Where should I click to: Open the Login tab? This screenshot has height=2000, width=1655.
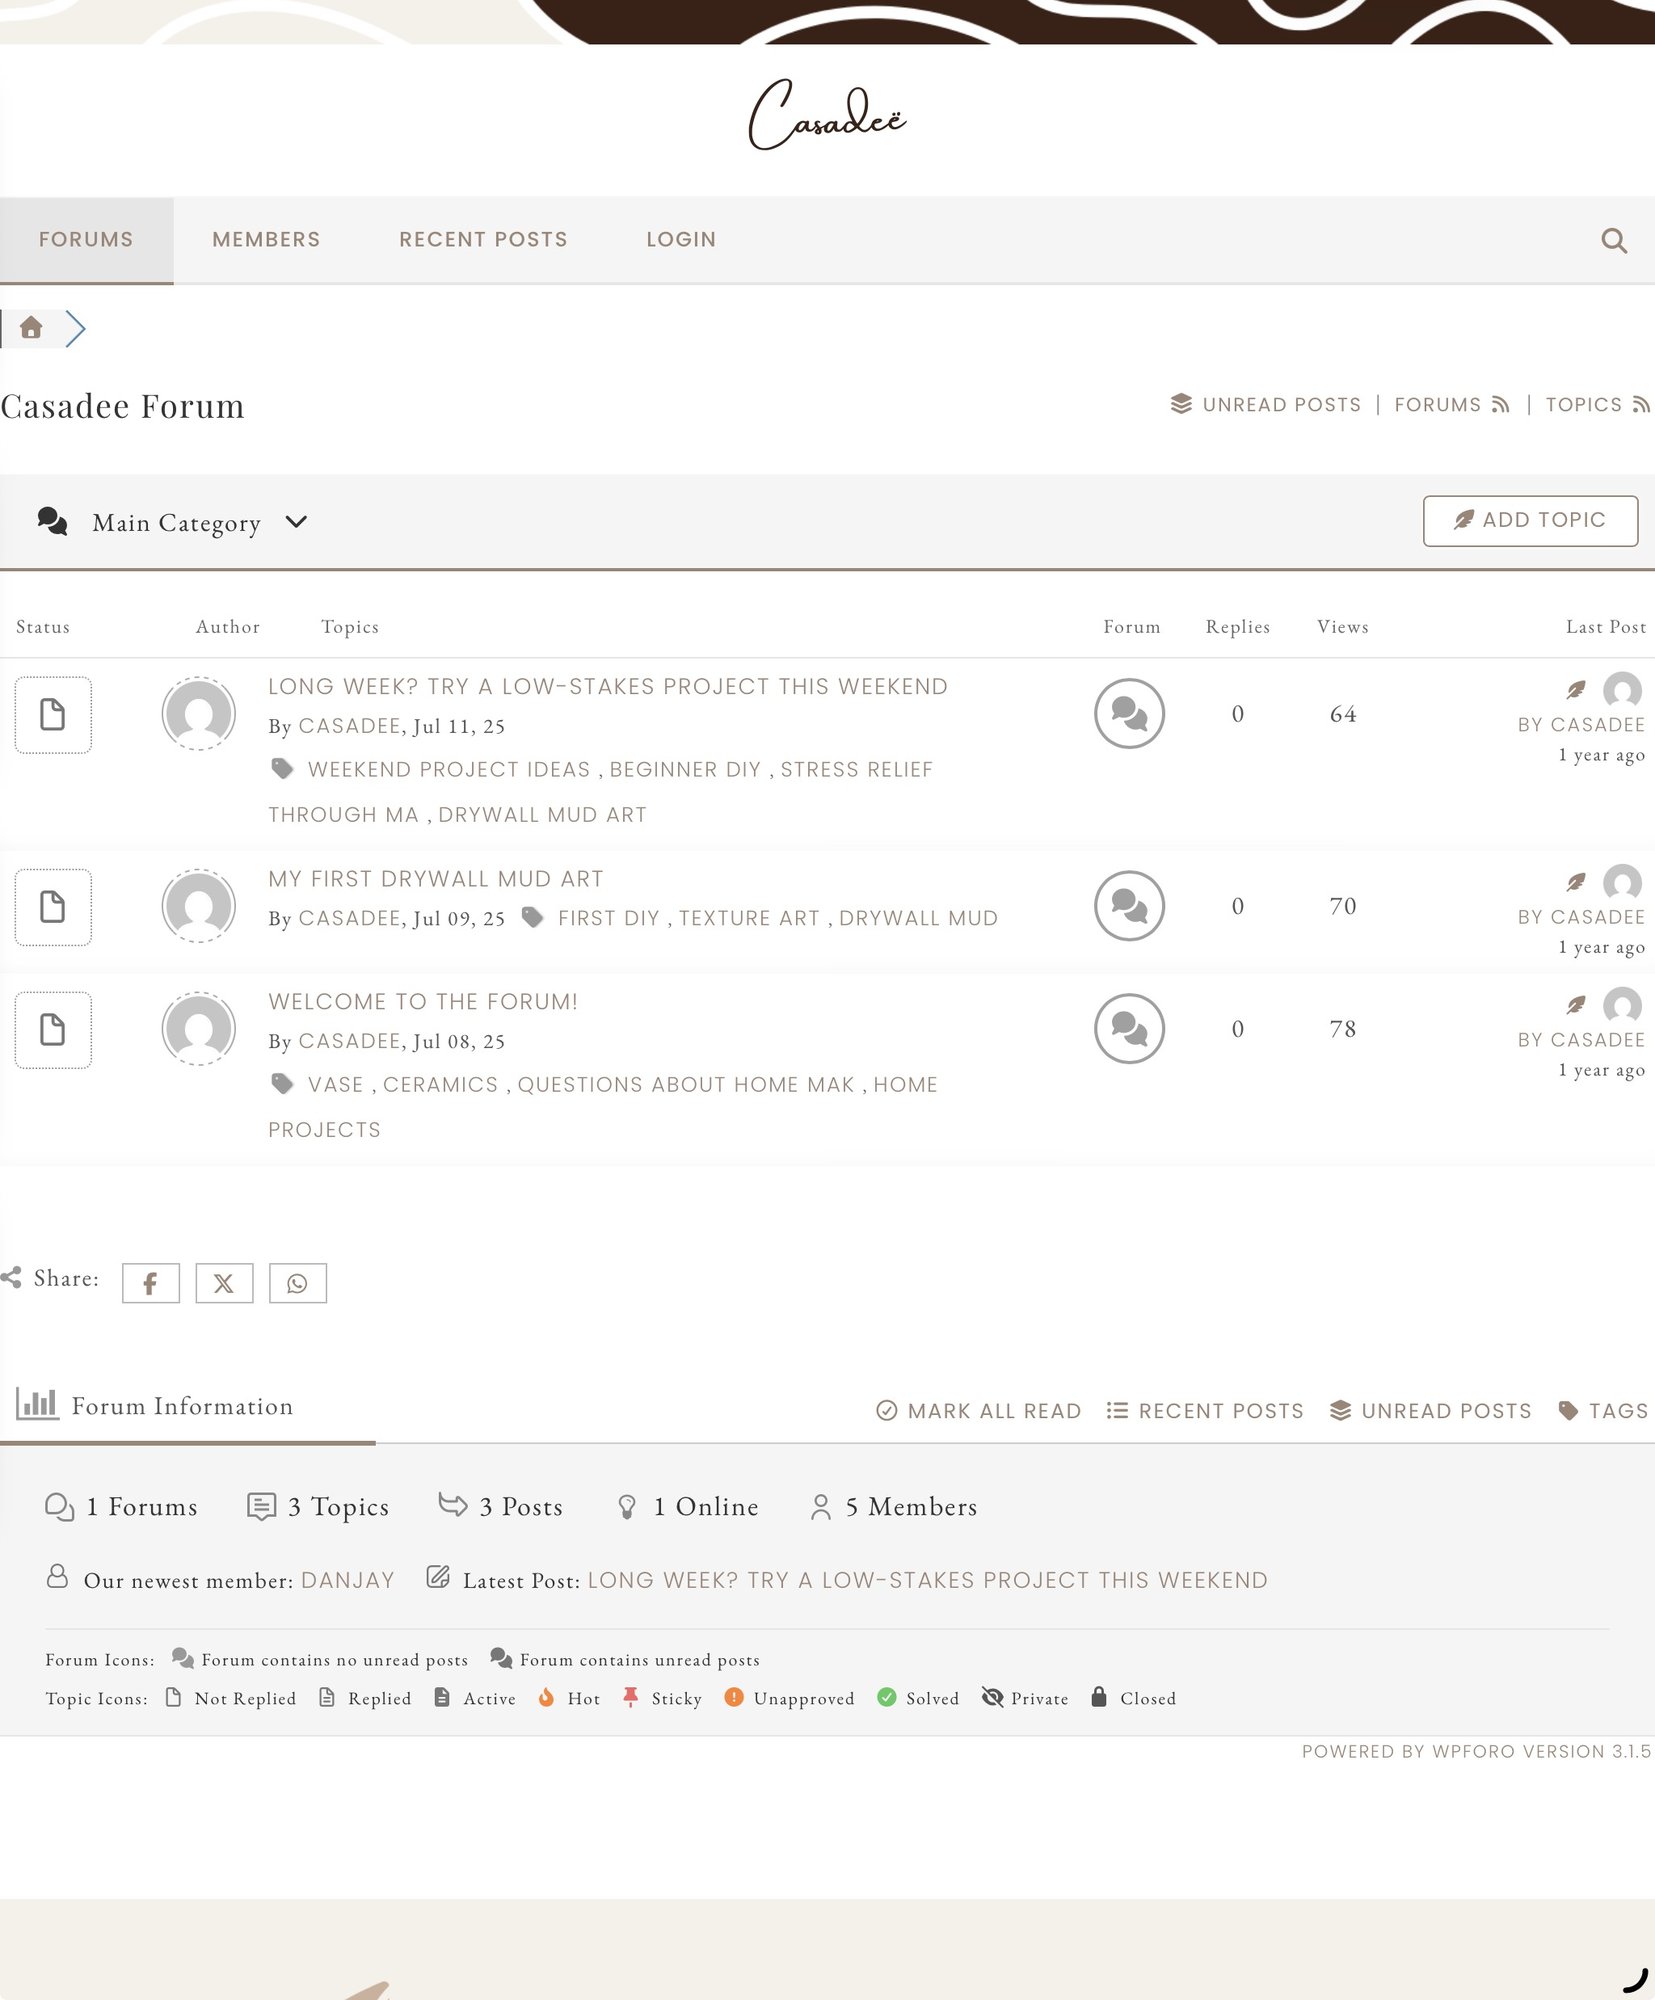click(681, 240)
